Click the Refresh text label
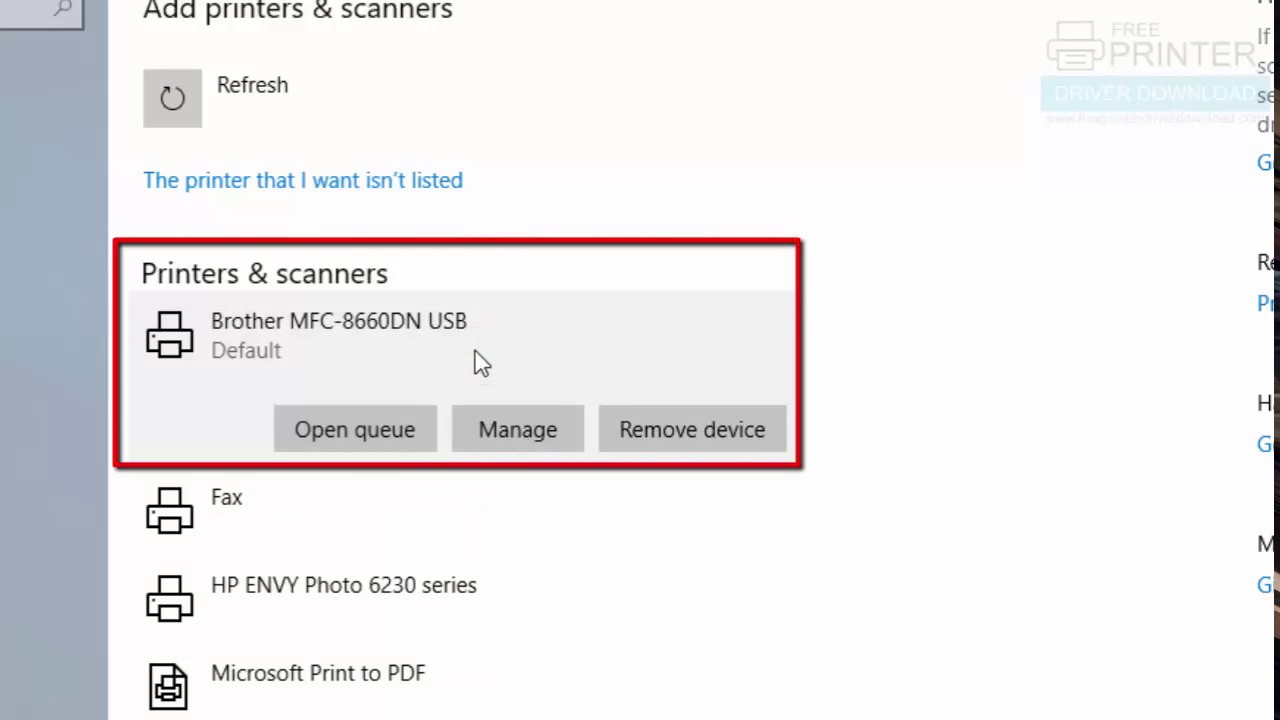The width and height of the screenshot is (1280, 720). click(x=252, y=85)
